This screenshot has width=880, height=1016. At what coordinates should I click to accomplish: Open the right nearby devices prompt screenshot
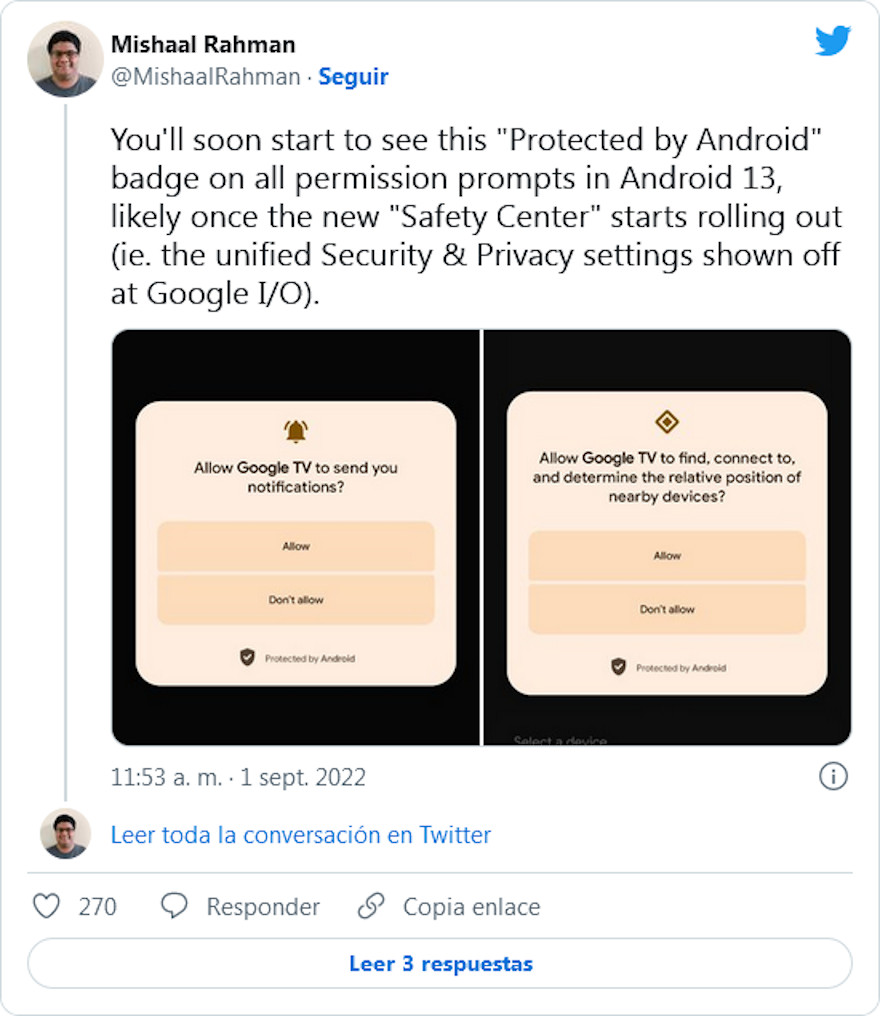click(x=667, y=537)
